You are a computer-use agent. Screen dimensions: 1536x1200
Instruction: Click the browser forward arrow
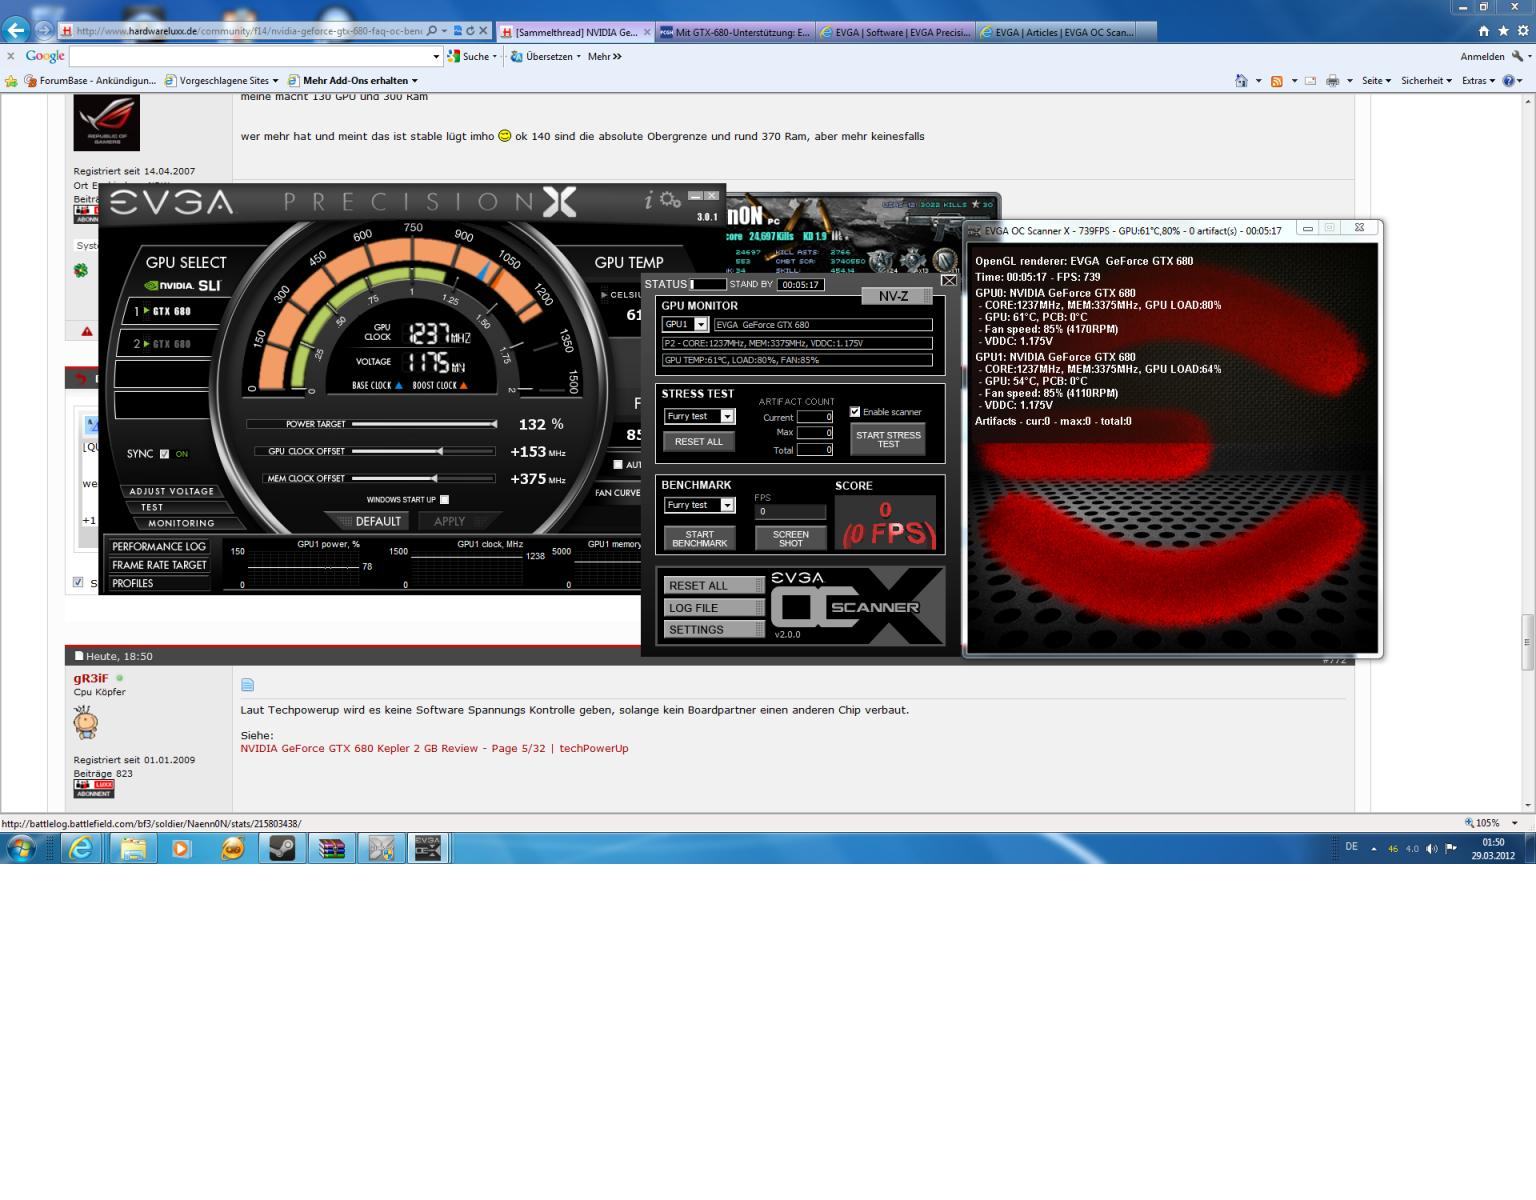[x=44, y=30]
